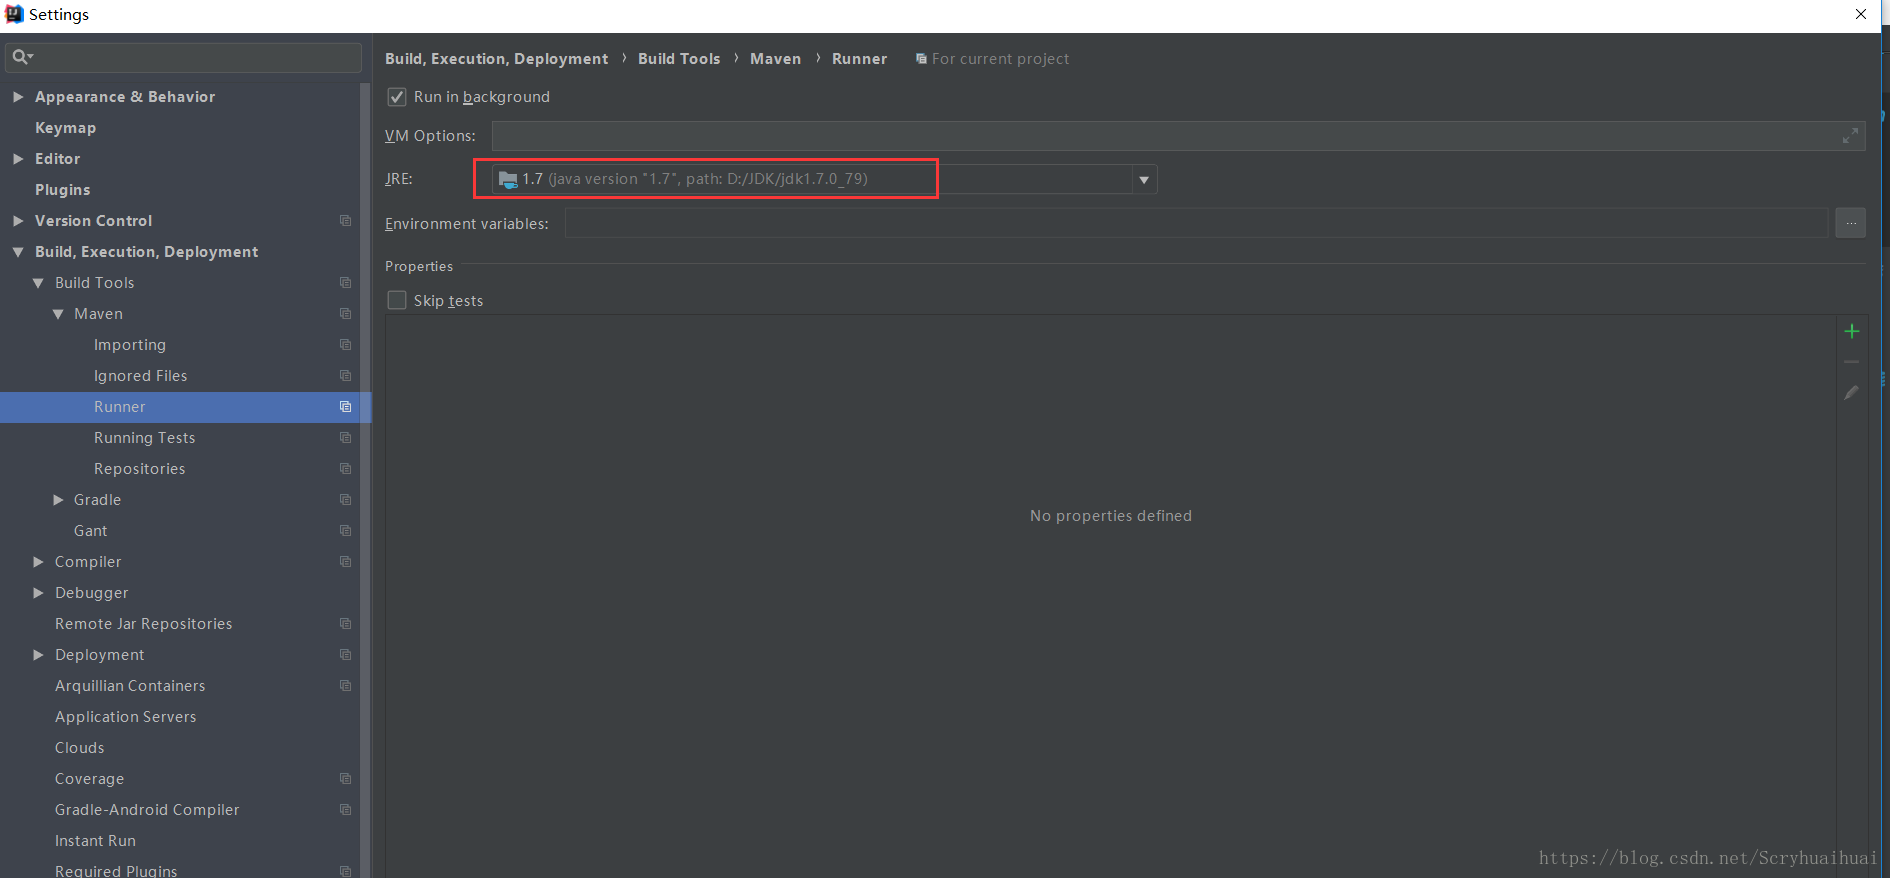Screen dimensions: 1890x878
Task: Open Application Servers settings
Action: (x=126, y=717)
